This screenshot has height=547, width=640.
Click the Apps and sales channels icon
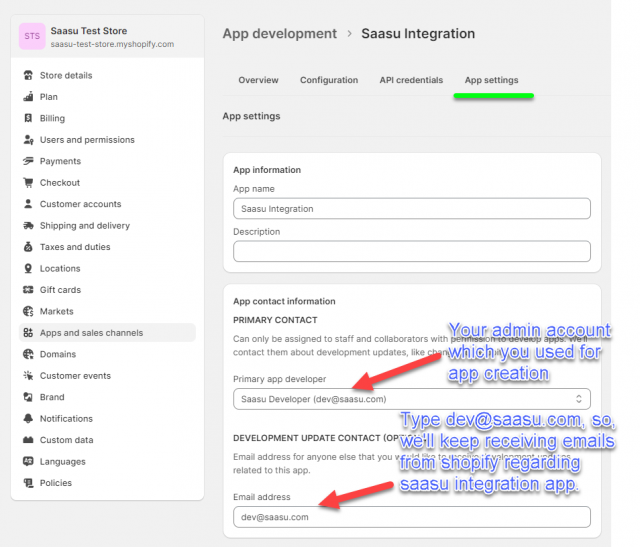pos(28,333)
